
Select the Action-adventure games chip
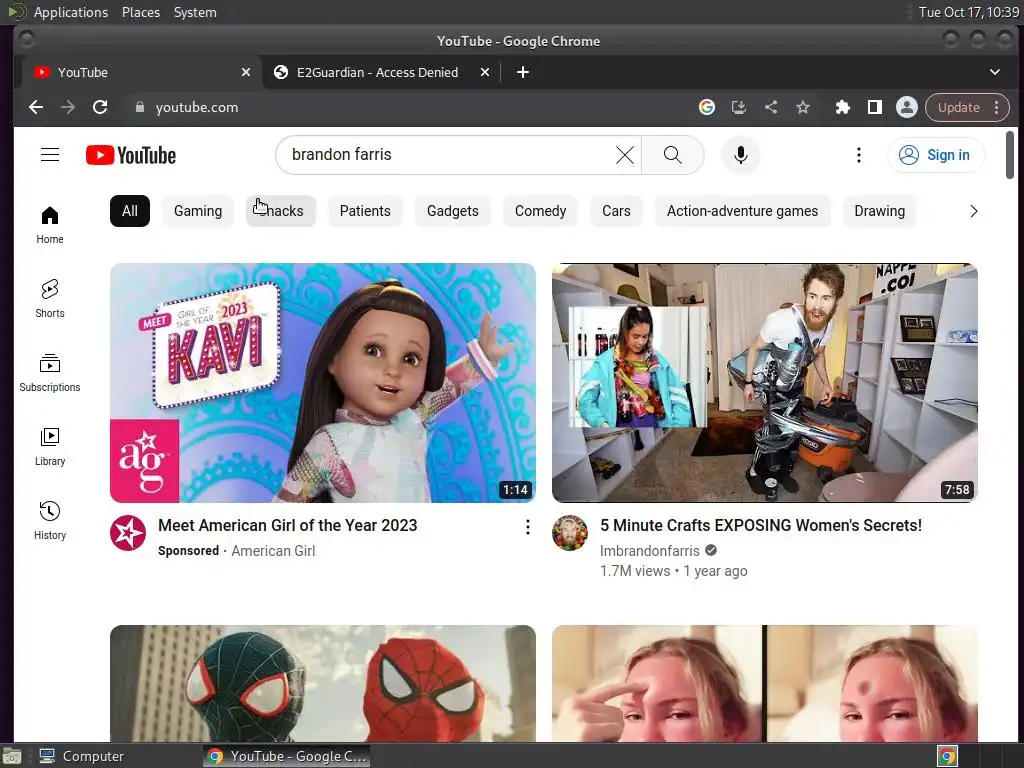[743, 211]
